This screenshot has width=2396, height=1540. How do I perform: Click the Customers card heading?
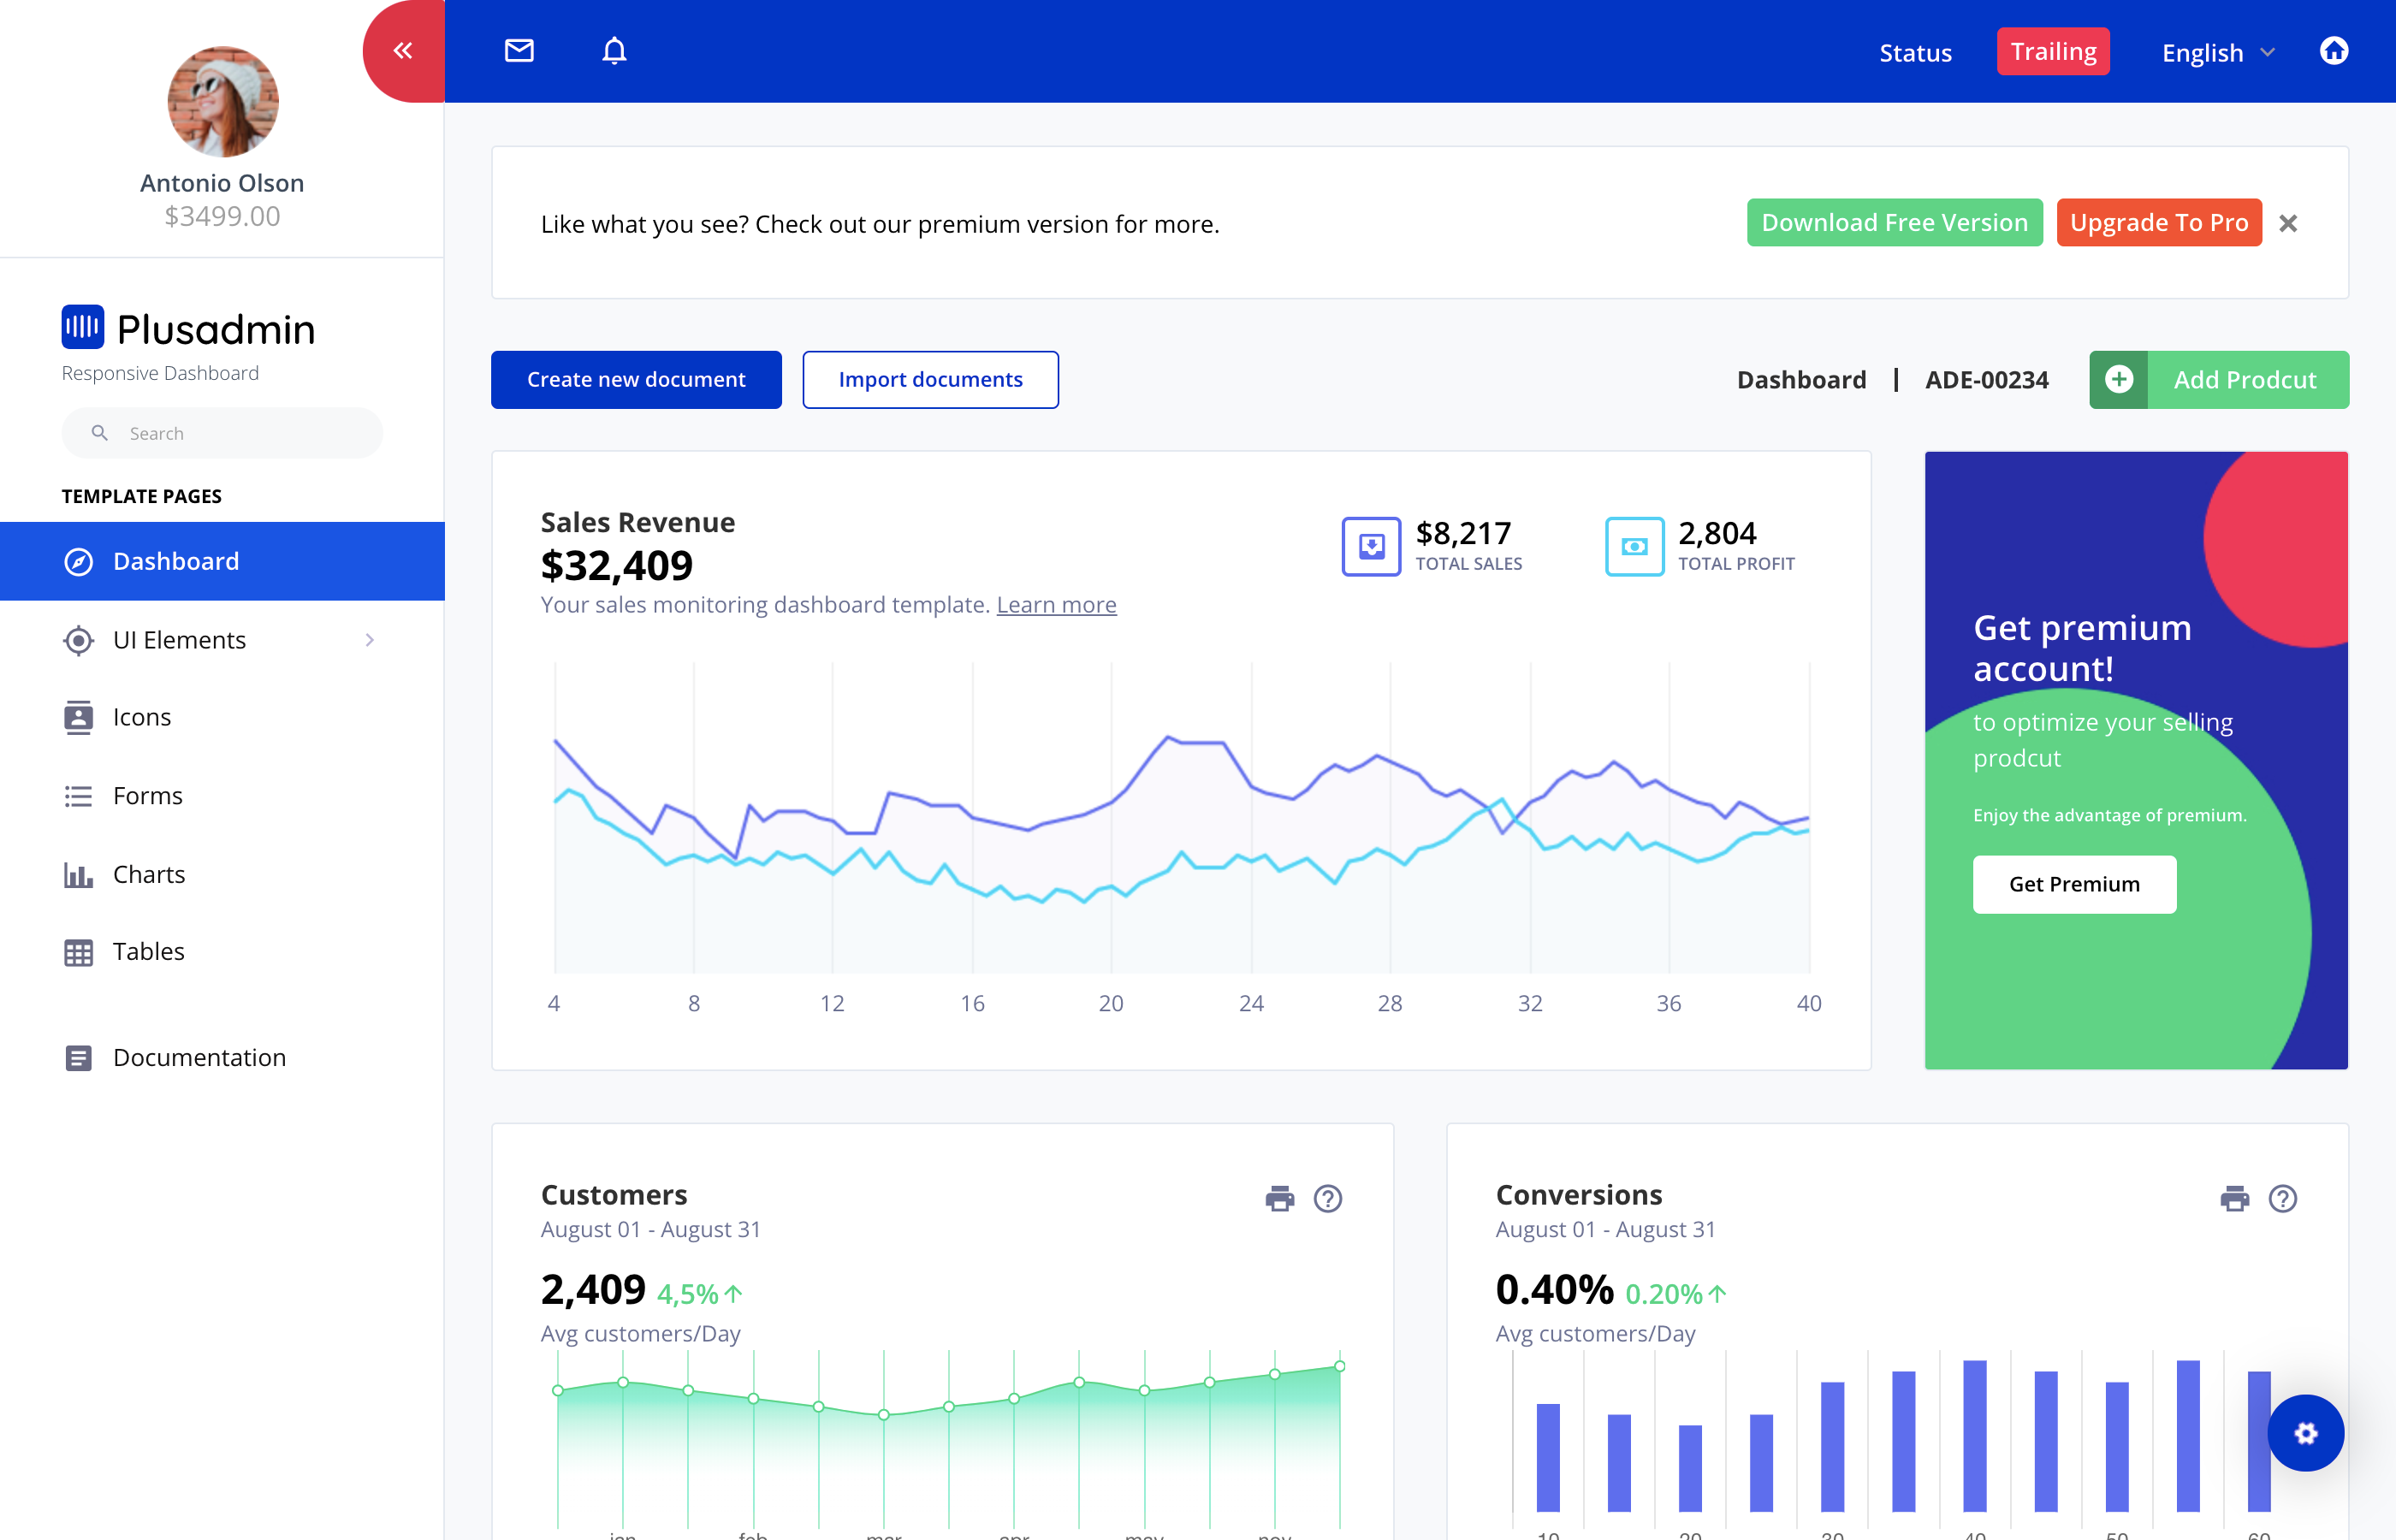point(613,1195)
